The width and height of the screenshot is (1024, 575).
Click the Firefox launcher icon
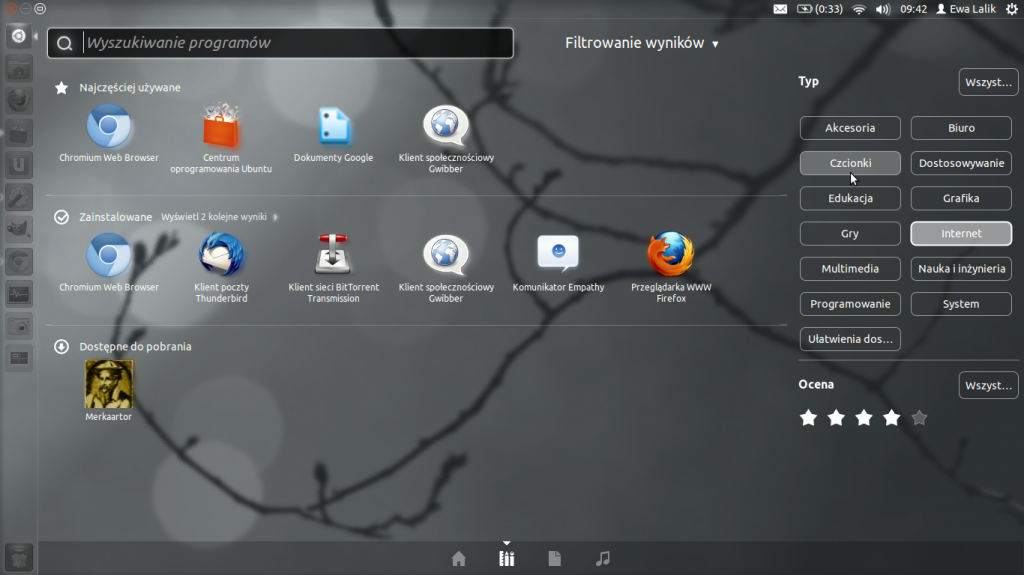(19, 100)
